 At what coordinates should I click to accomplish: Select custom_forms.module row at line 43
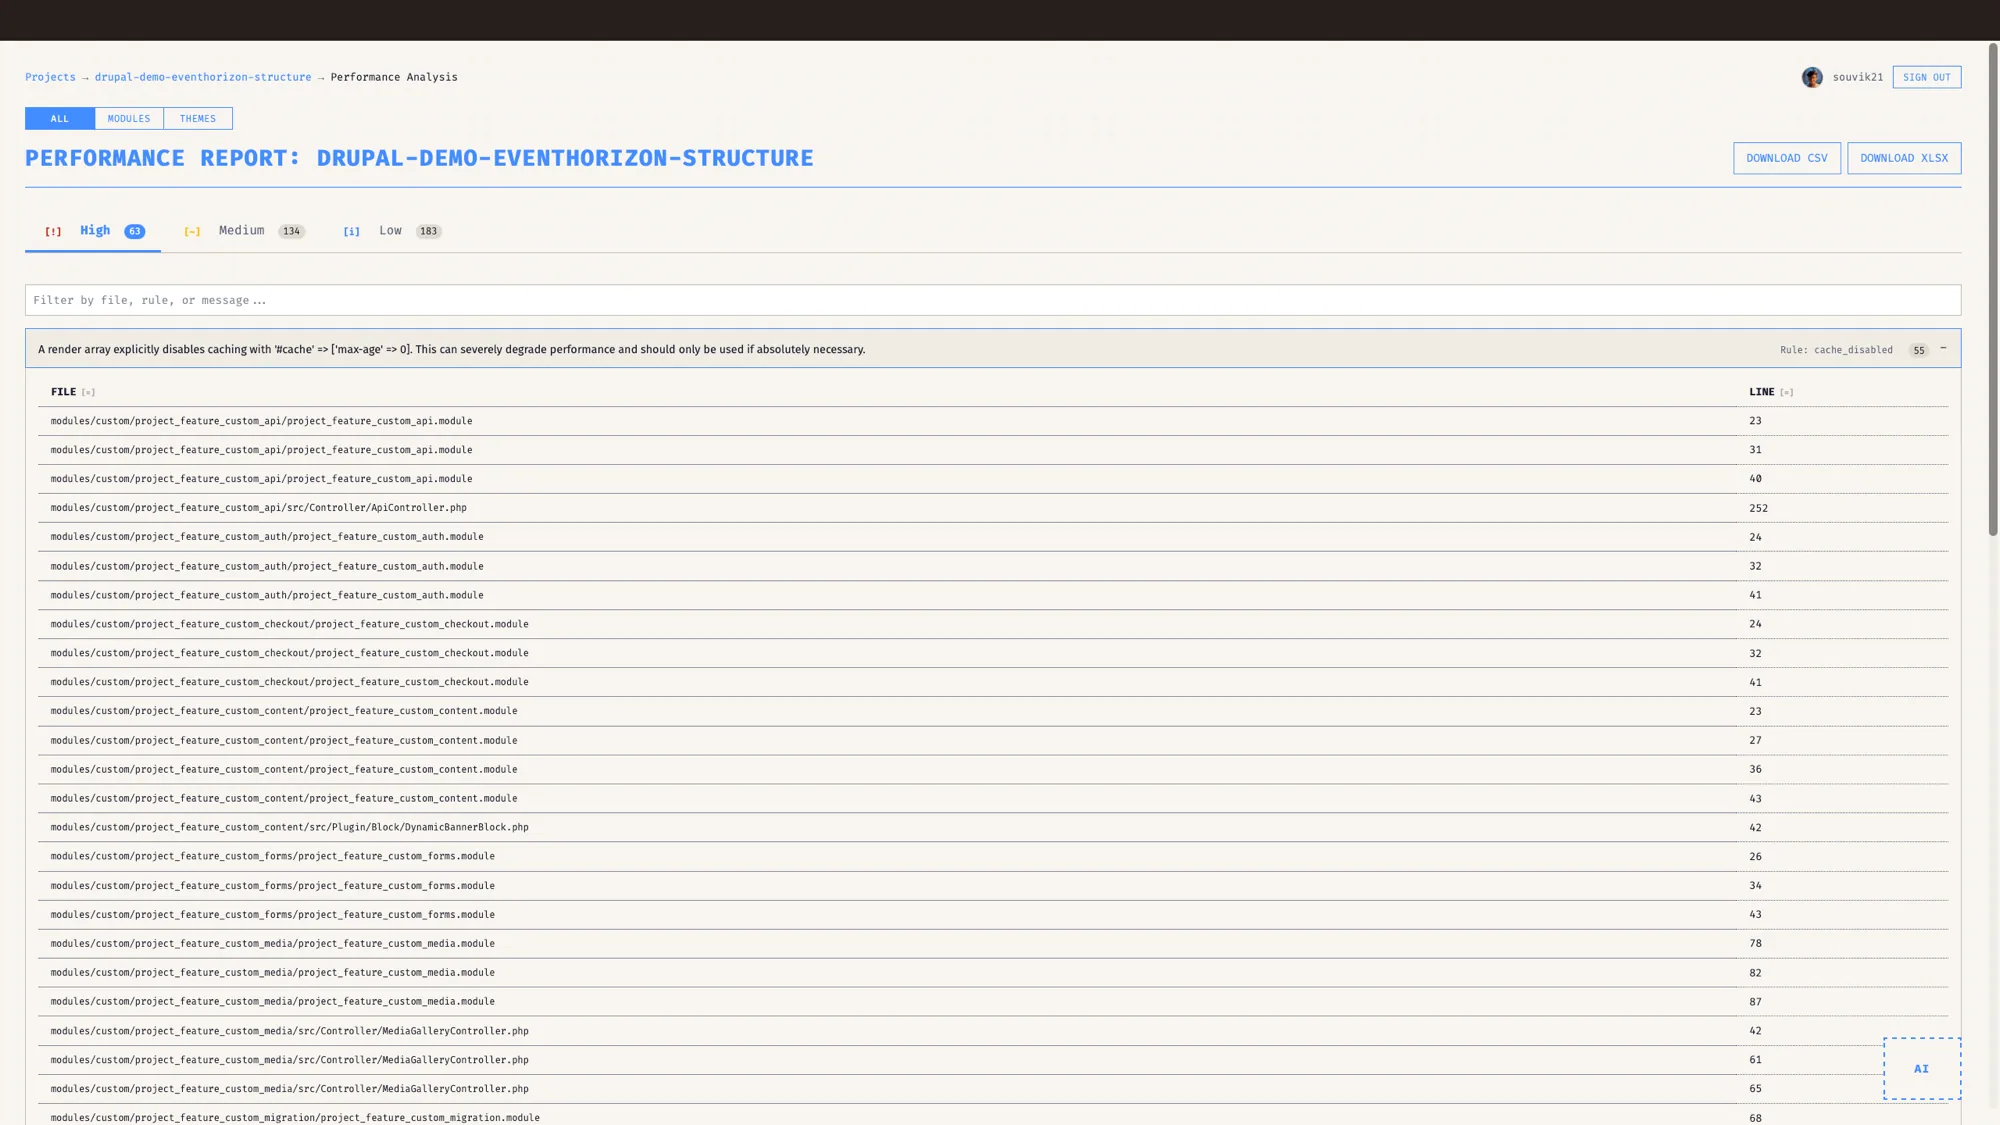coord(993,914)
